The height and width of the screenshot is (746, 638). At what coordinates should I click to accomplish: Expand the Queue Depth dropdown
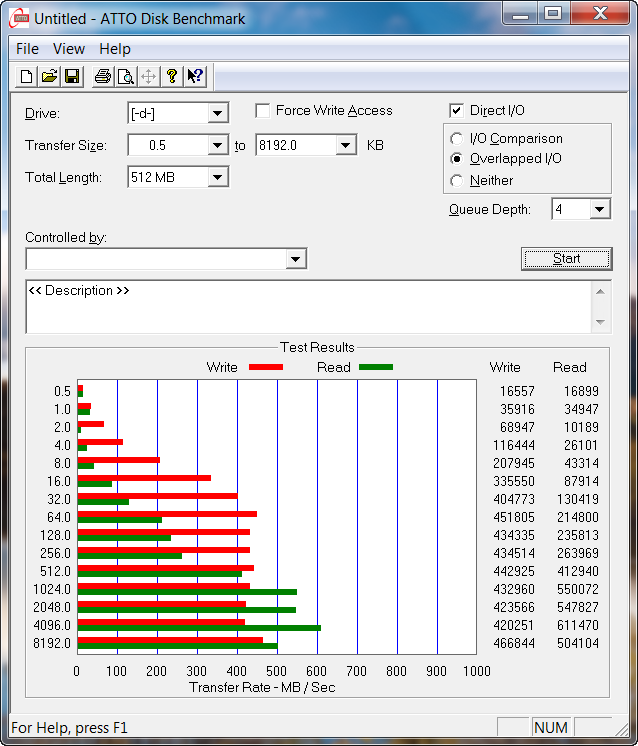tap(599, 209)
